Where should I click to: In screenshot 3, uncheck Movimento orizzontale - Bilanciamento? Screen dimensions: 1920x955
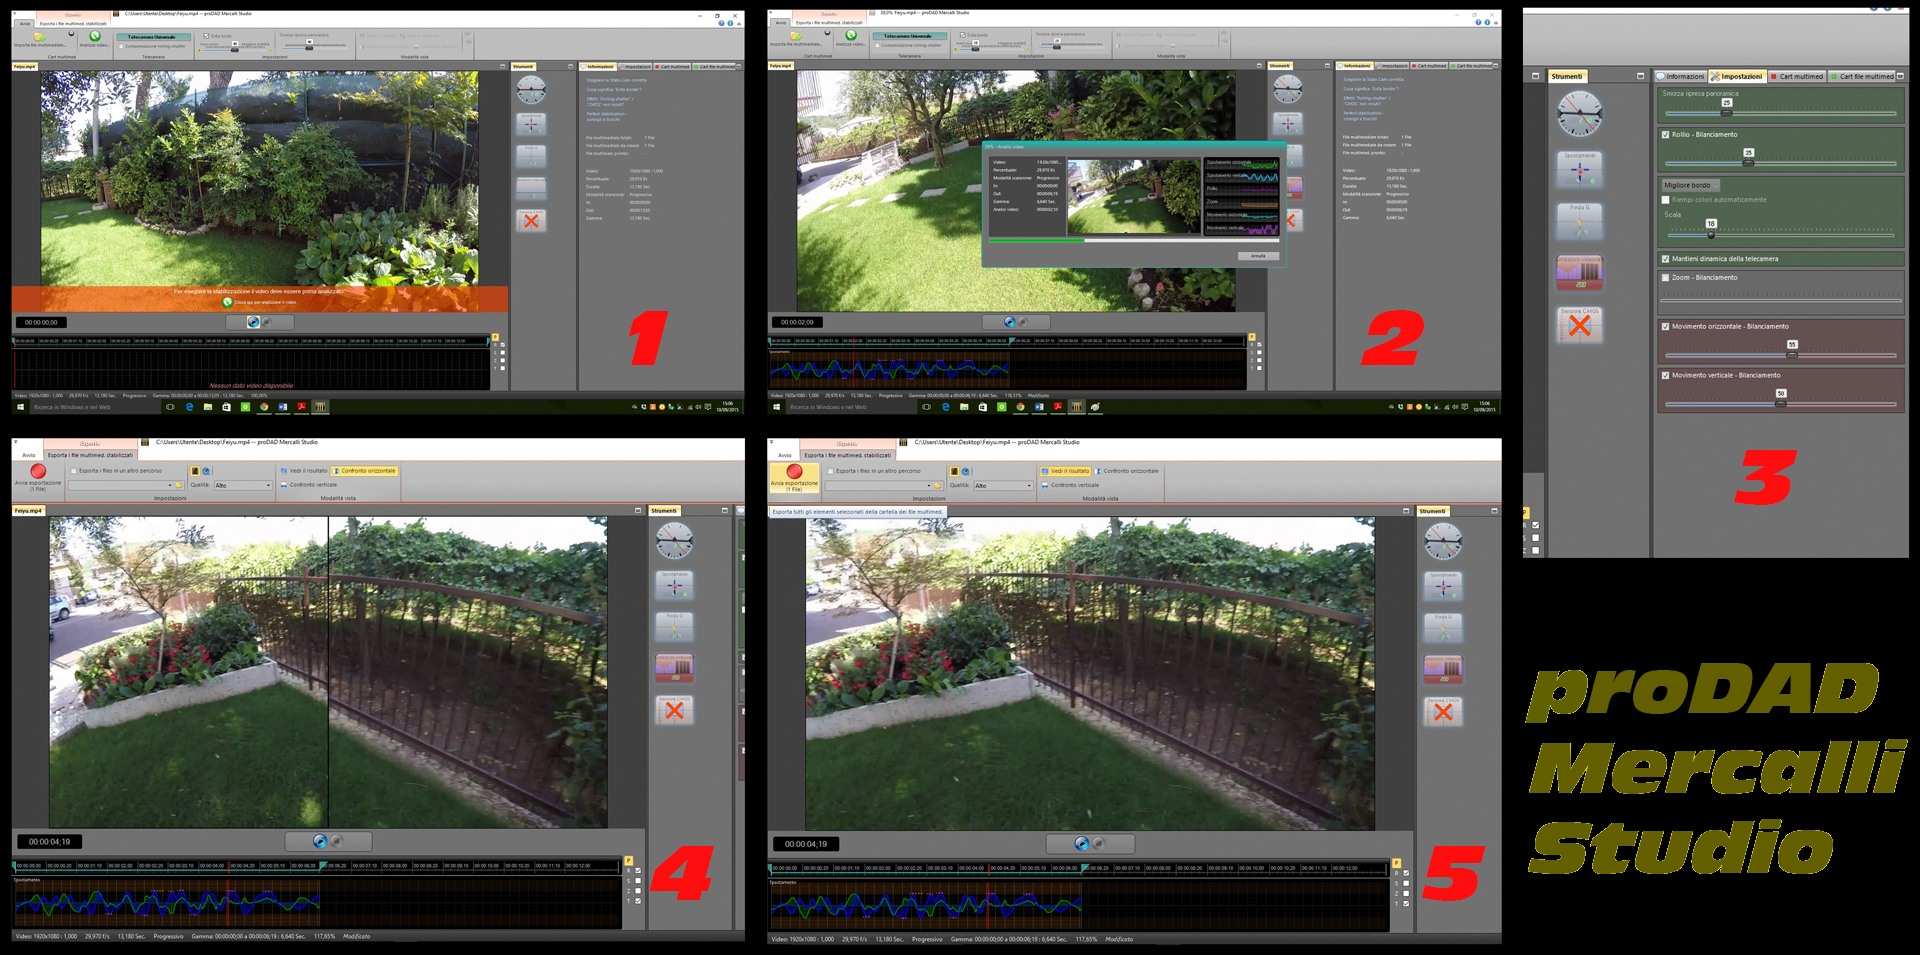1666,326
